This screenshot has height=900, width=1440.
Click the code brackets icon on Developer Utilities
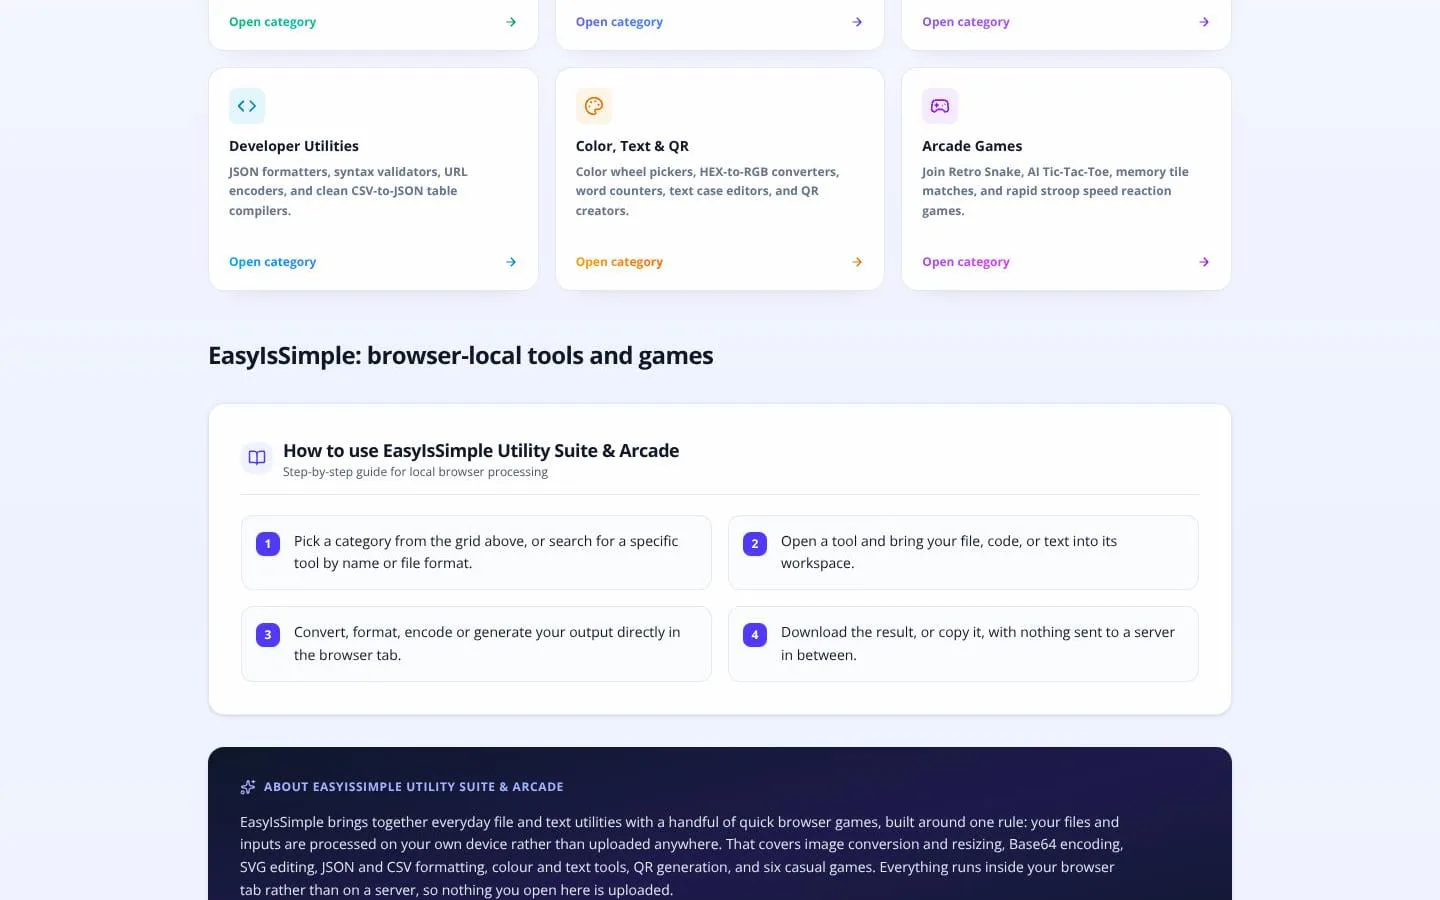247,106
